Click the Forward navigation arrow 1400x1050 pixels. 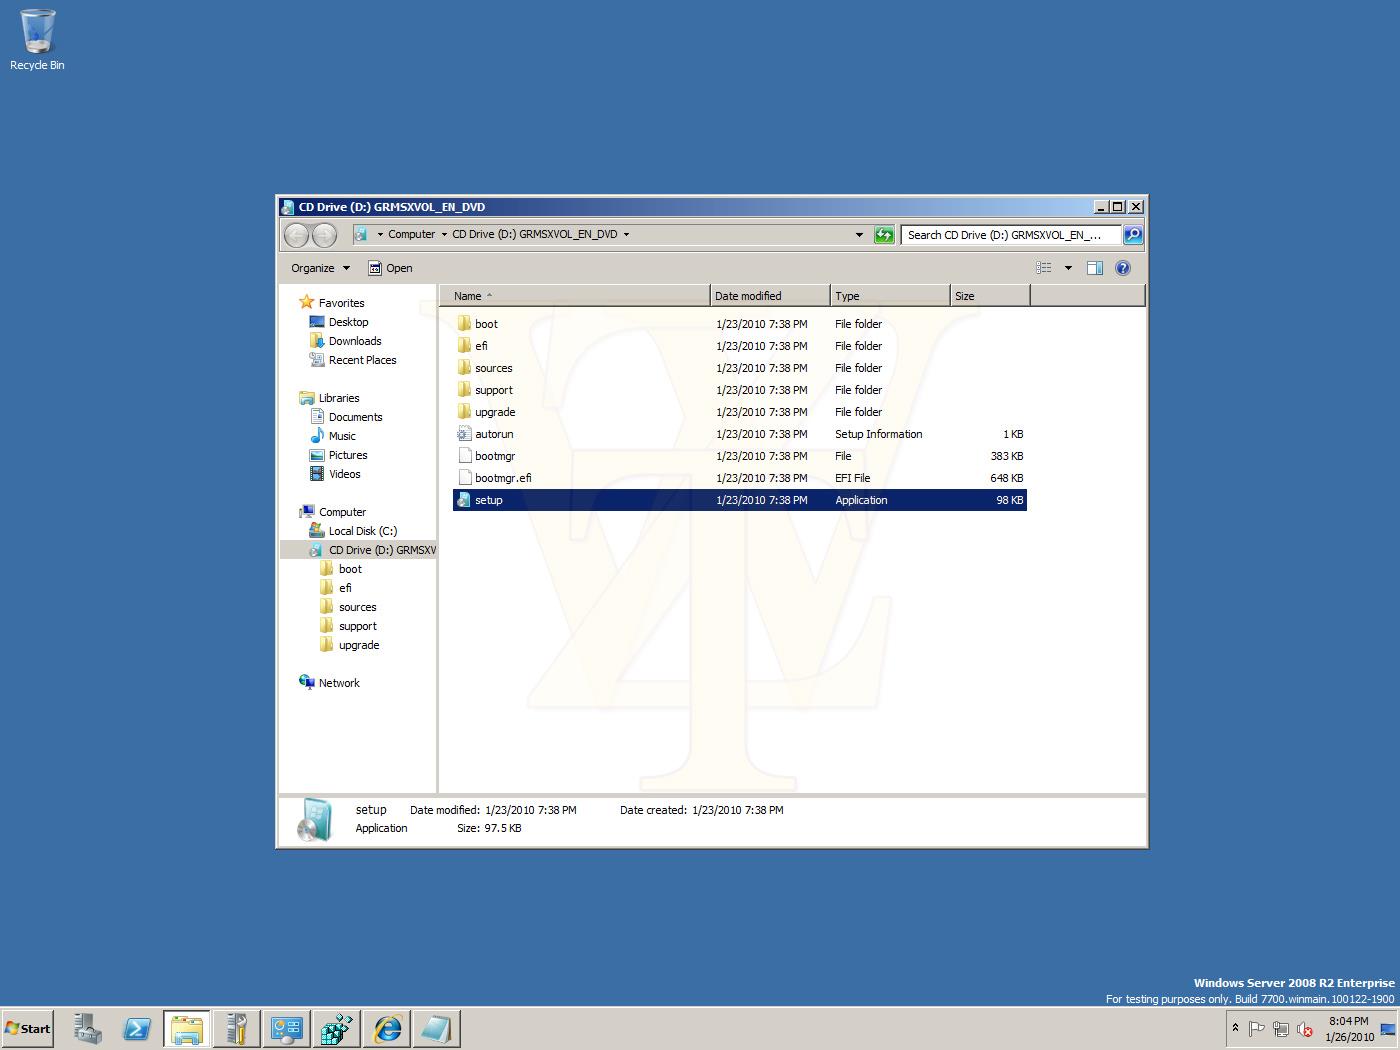324,234
